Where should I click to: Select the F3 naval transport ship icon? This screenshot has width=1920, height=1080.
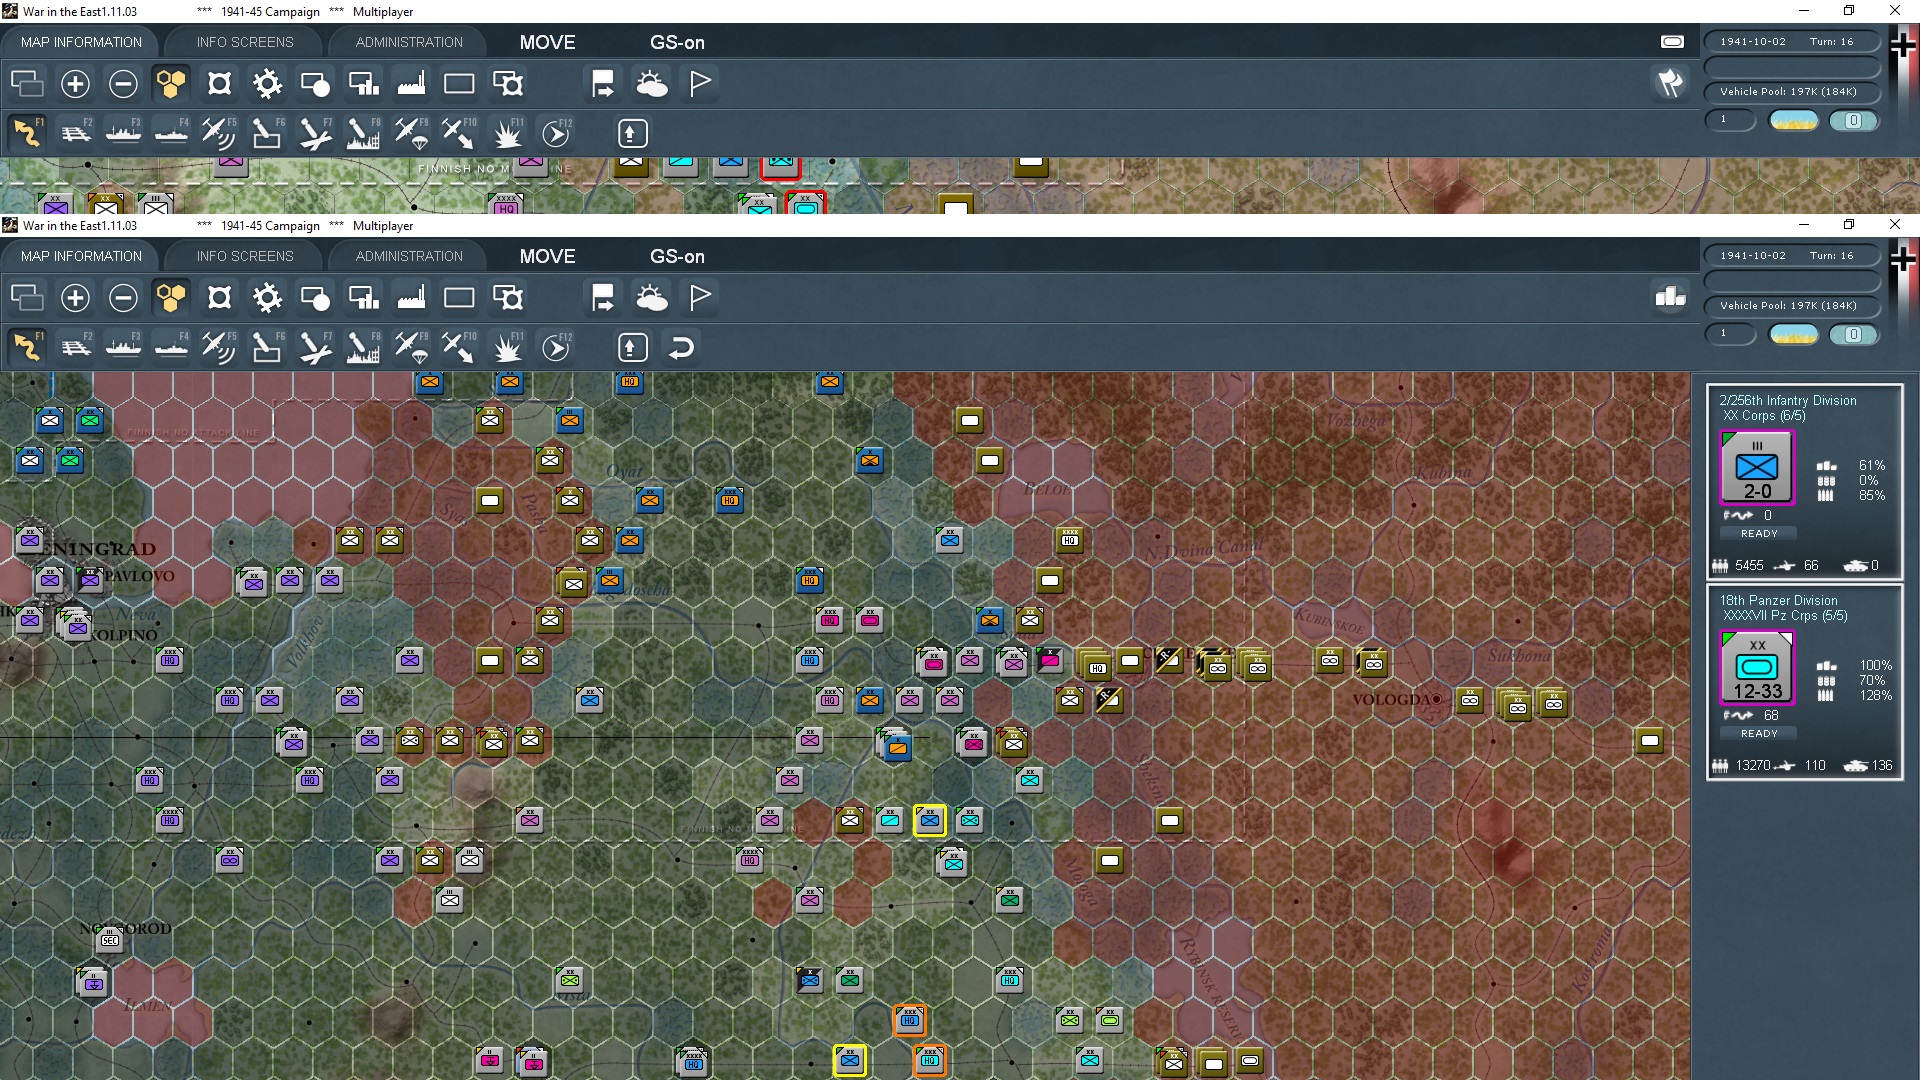(x=123, y=346)
